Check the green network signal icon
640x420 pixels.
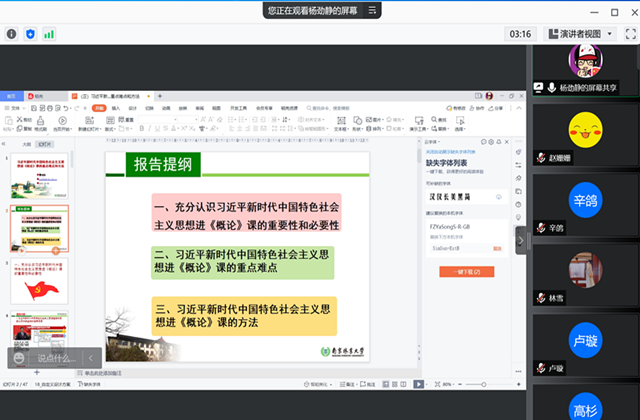coord(48,34)
